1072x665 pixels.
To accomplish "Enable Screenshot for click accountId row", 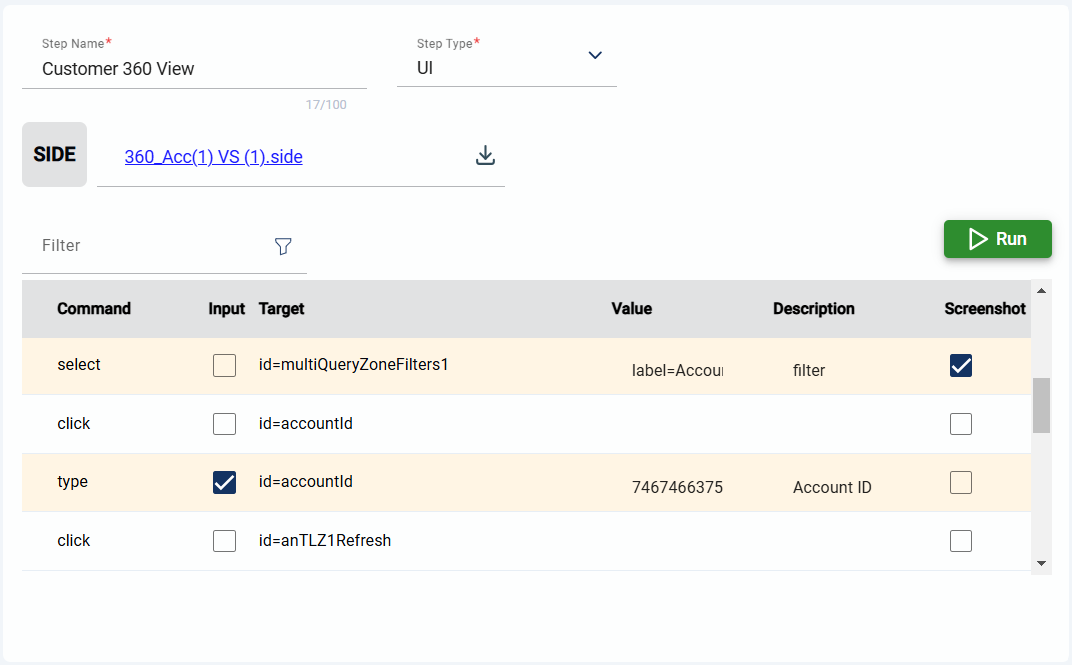I will point(961,424).
